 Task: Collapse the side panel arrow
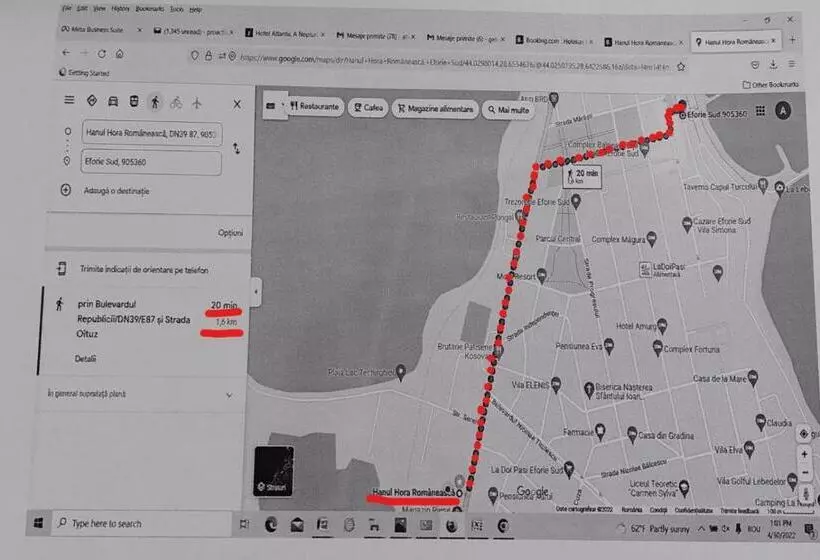coord(256,291)
